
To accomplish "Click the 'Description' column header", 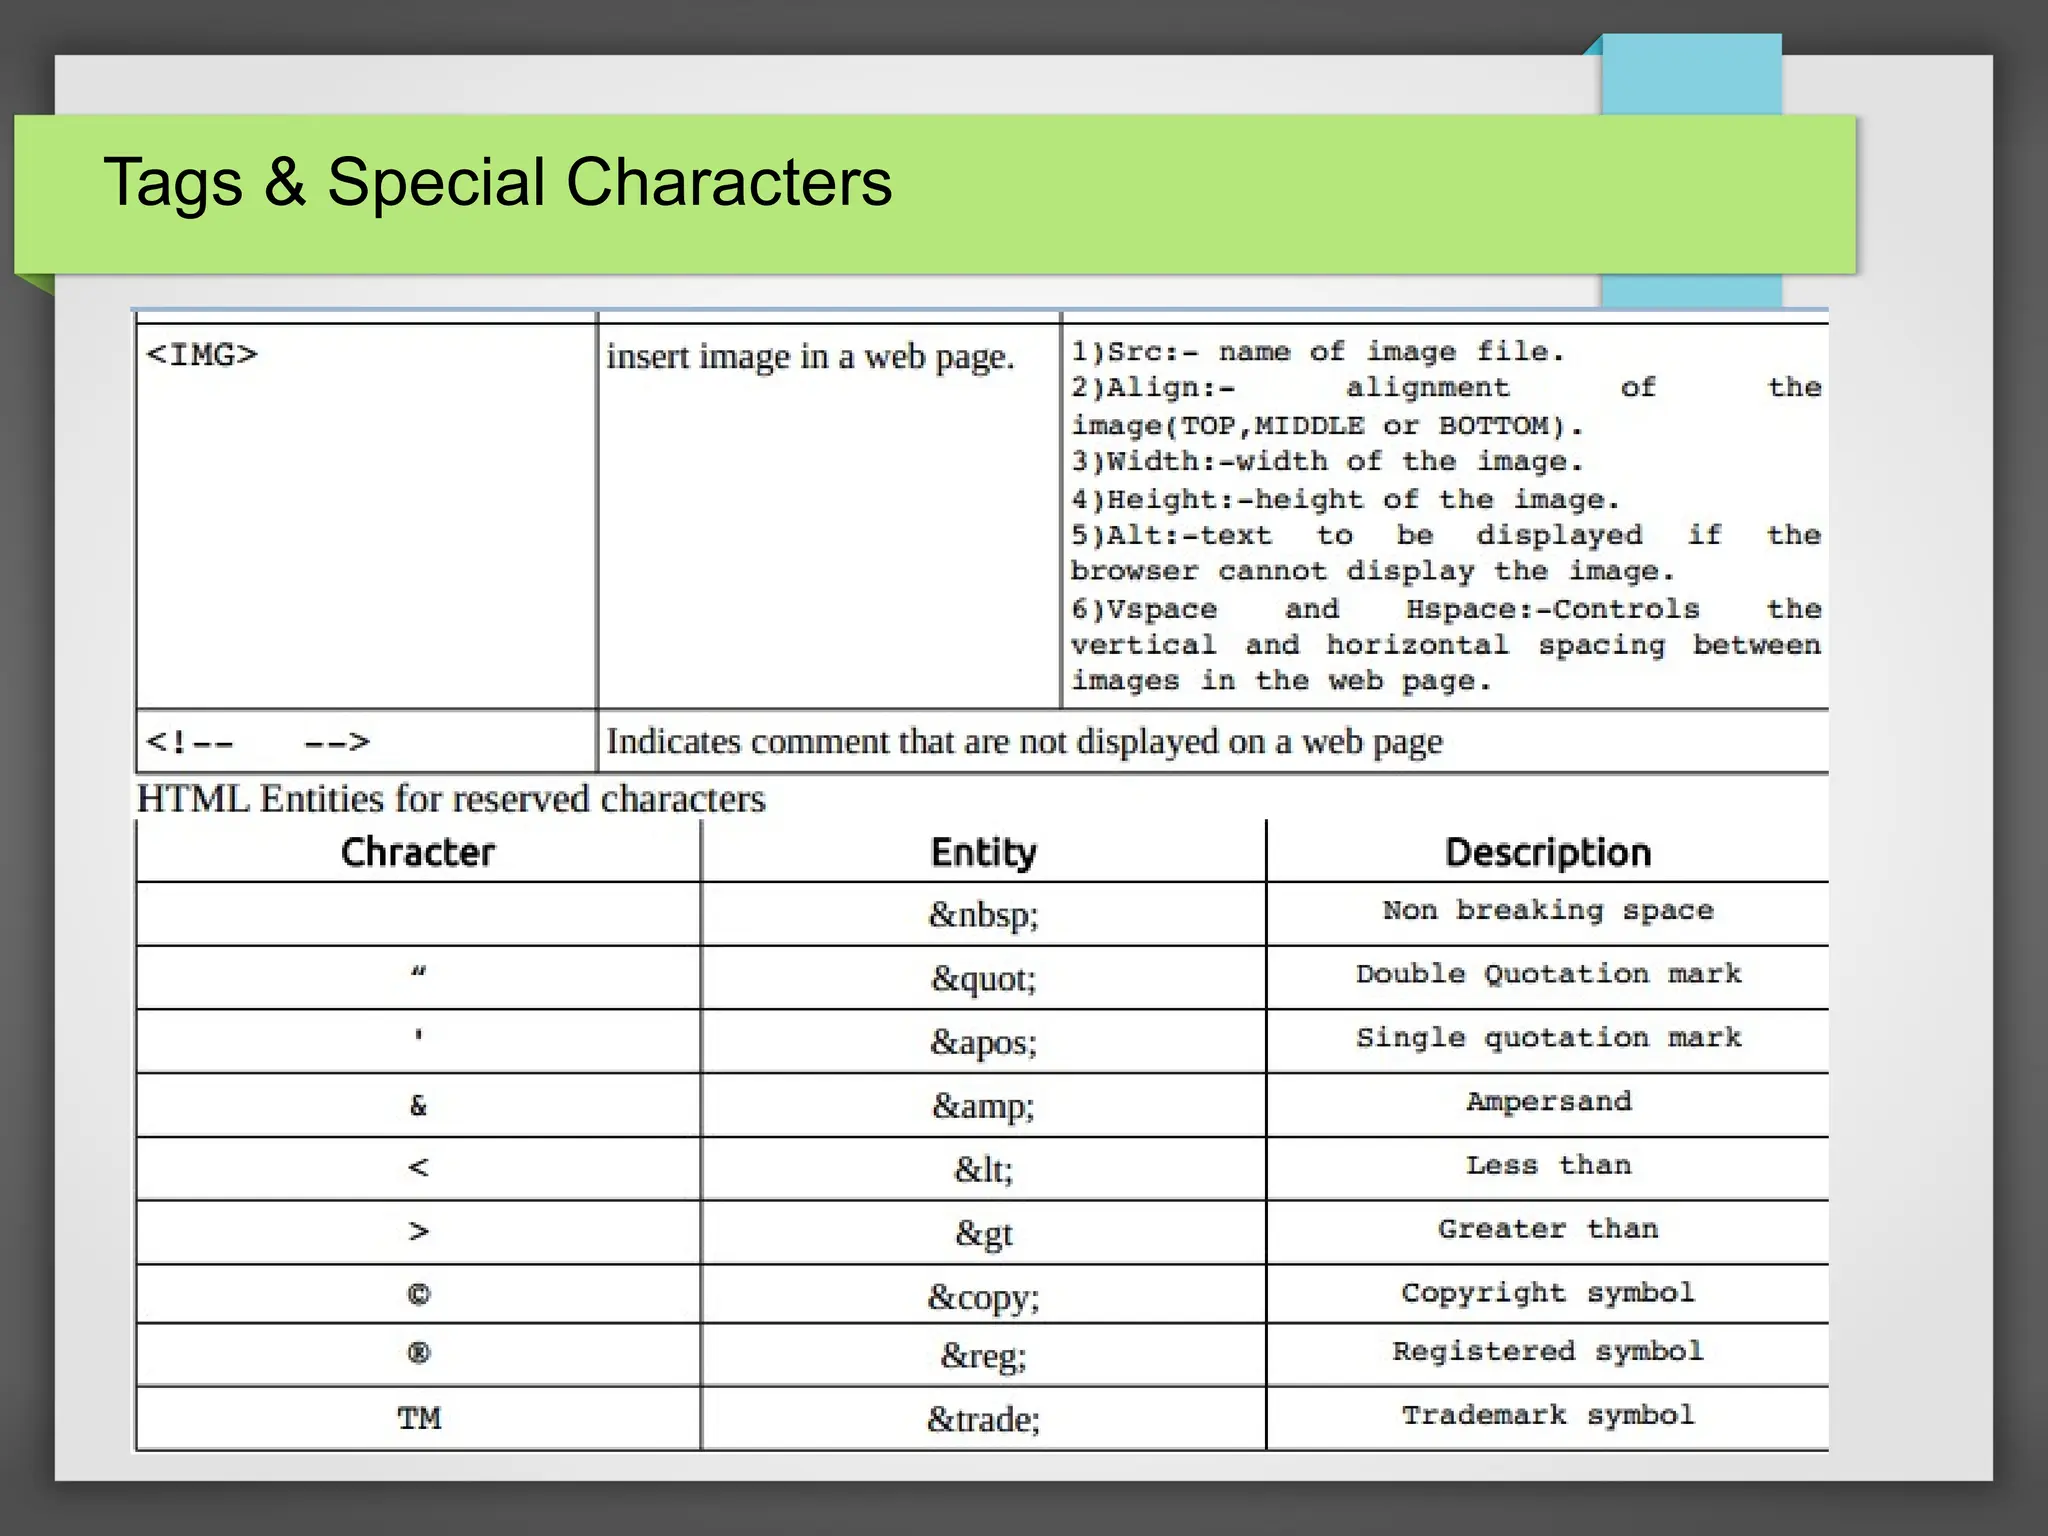I will click(x=1548, y=852).
